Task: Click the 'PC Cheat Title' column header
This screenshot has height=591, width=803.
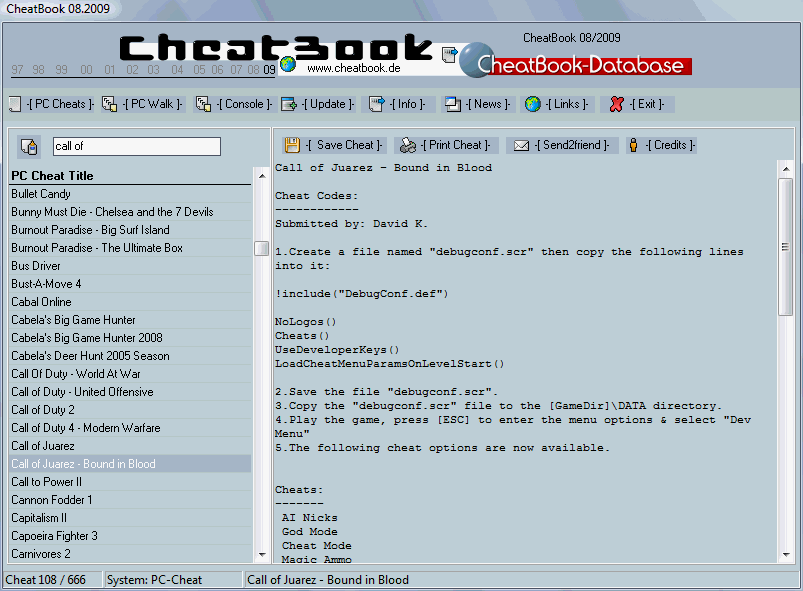Action: tap(131, 176)
